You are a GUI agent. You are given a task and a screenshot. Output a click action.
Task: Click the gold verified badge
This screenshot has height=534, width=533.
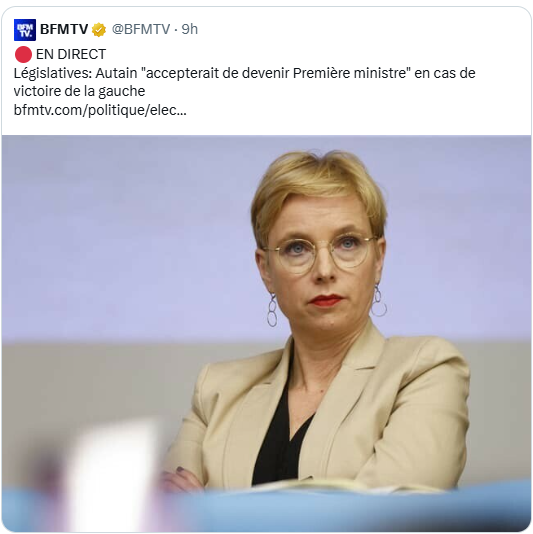tap(99, 30)
